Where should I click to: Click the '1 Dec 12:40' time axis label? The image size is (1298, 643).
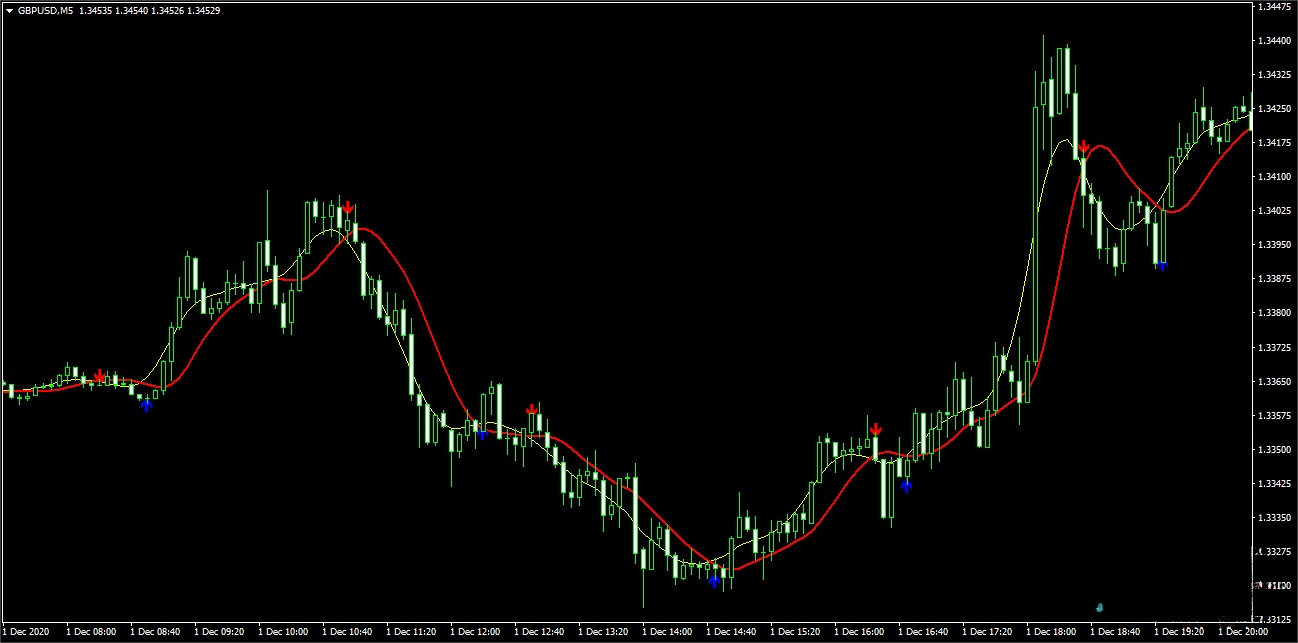pyautogui.click(x=539, y=632)
